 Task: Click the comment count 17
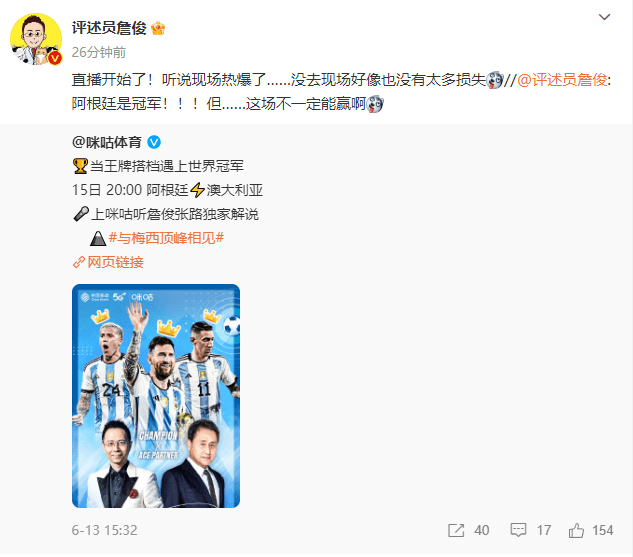[x=544, y=530]
